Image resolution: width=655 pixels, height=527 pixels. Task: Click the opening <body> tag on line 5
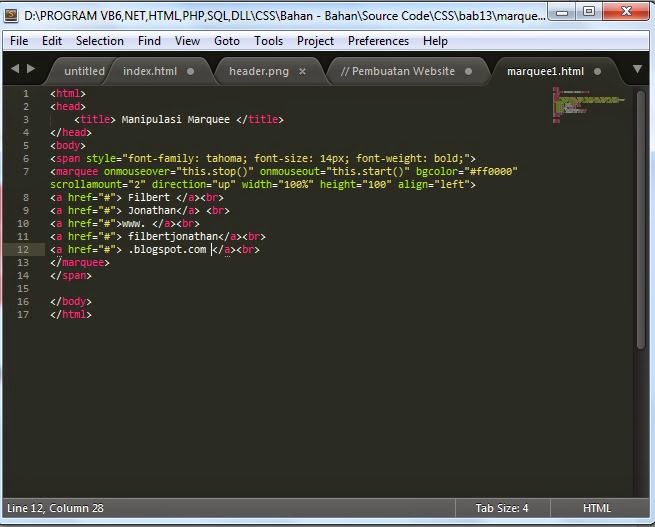68,146
